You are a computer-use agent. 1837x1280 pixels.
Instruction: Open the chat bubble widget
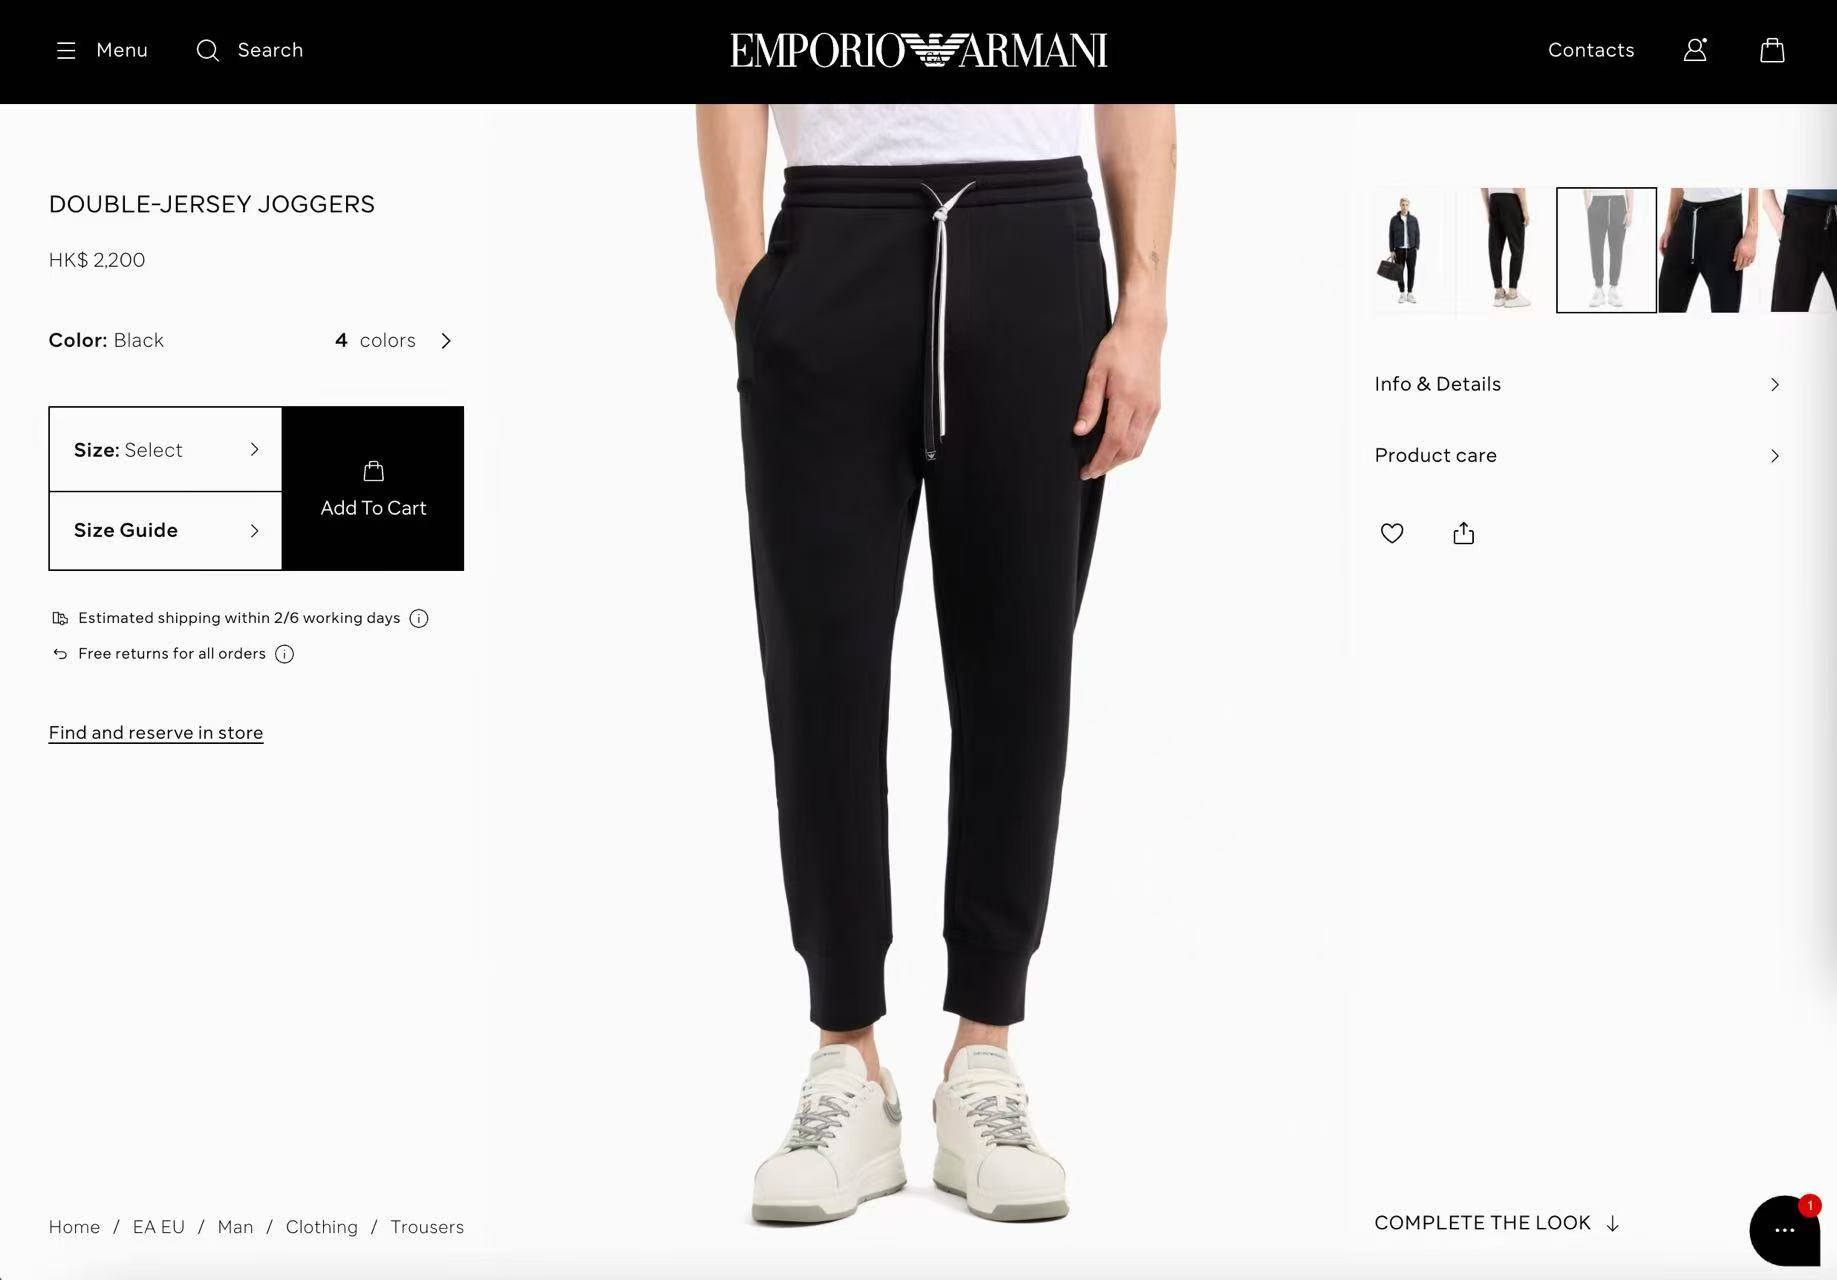pos(1785,1230)
